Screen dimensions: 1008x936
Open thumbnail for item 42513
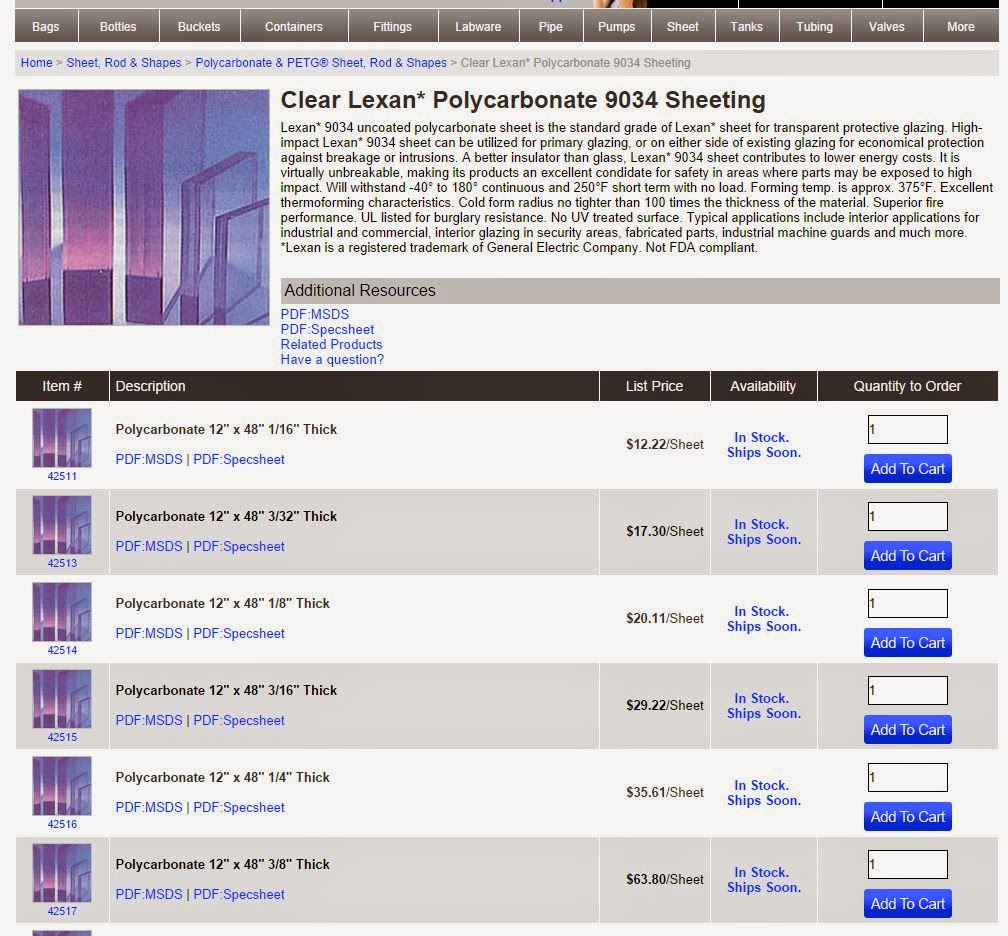62,525
